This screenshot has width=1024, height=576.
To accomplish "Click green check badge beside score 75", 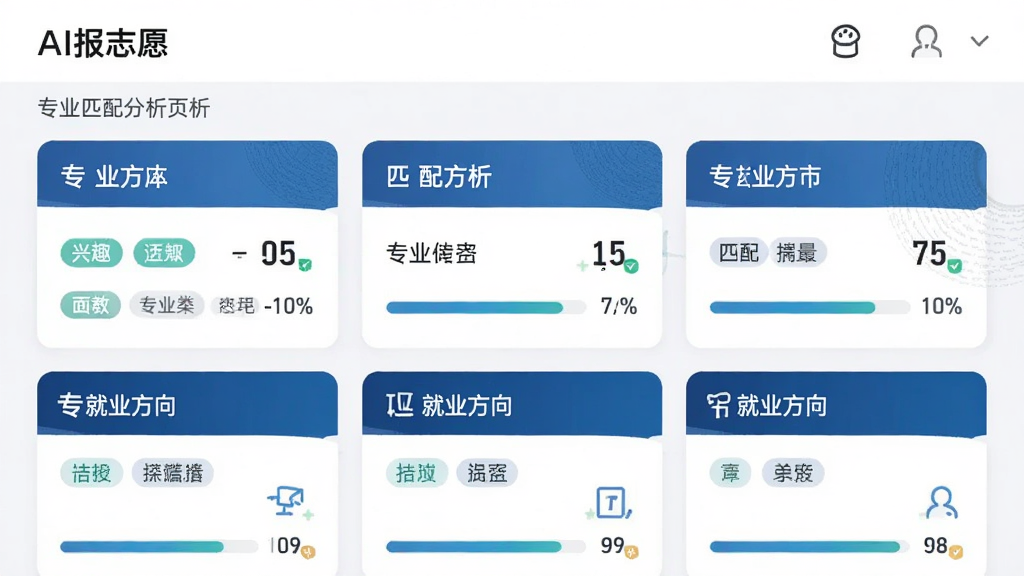I will click(955, 266).
